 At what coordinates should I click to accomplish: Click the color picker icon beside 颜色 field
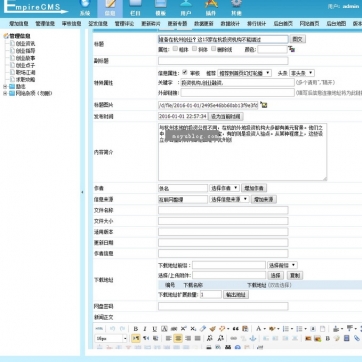pyautogui.click(x=292, y=49)
